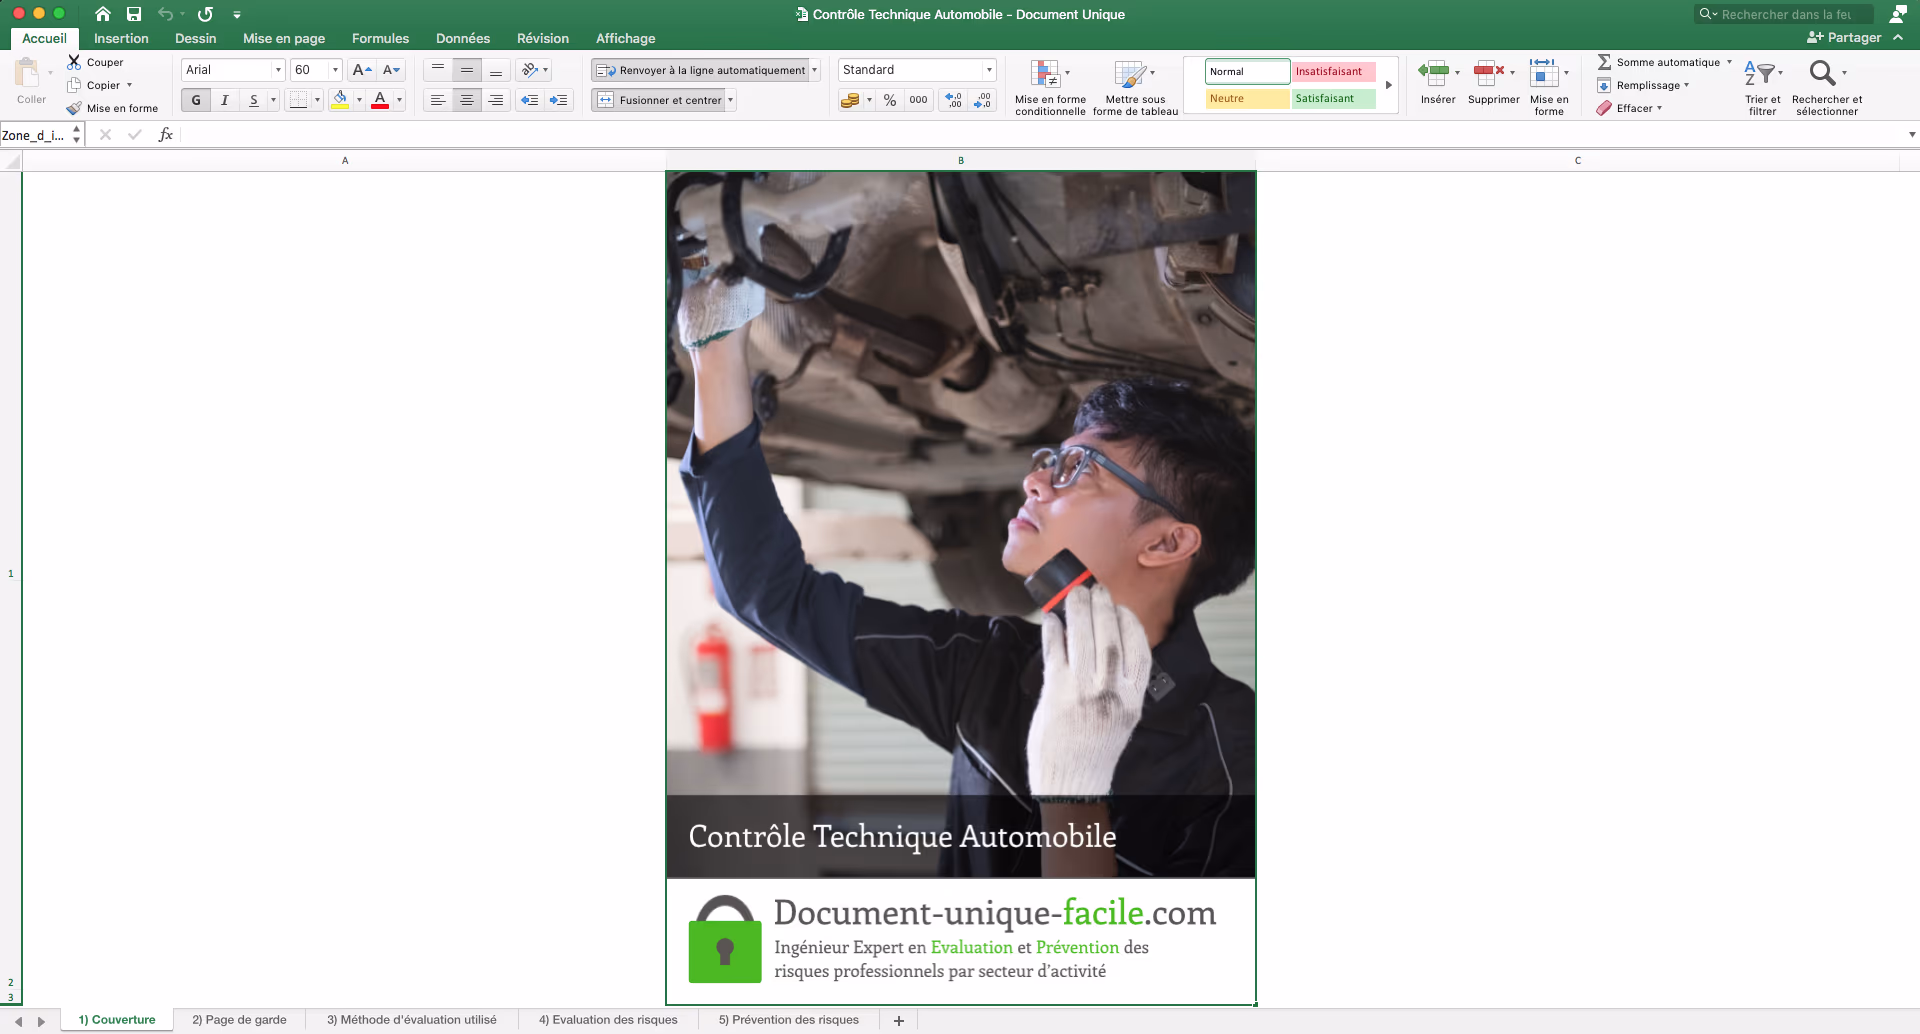Screen dimensions: 1920x1034
Task: Apply percent number format
Action: coord(890,100)
